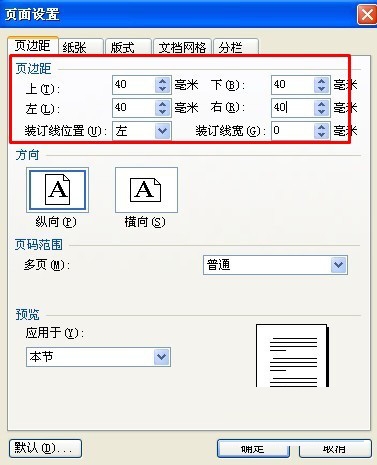Switch to the 纸张 tab
The image size is (377, 465).
(x=81, y=47)
